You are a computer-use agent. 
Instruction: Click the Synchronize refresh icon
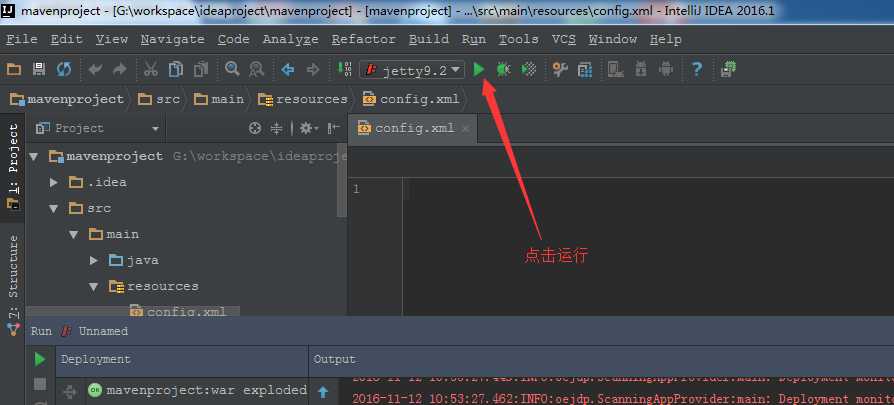[x=64, y=70]
